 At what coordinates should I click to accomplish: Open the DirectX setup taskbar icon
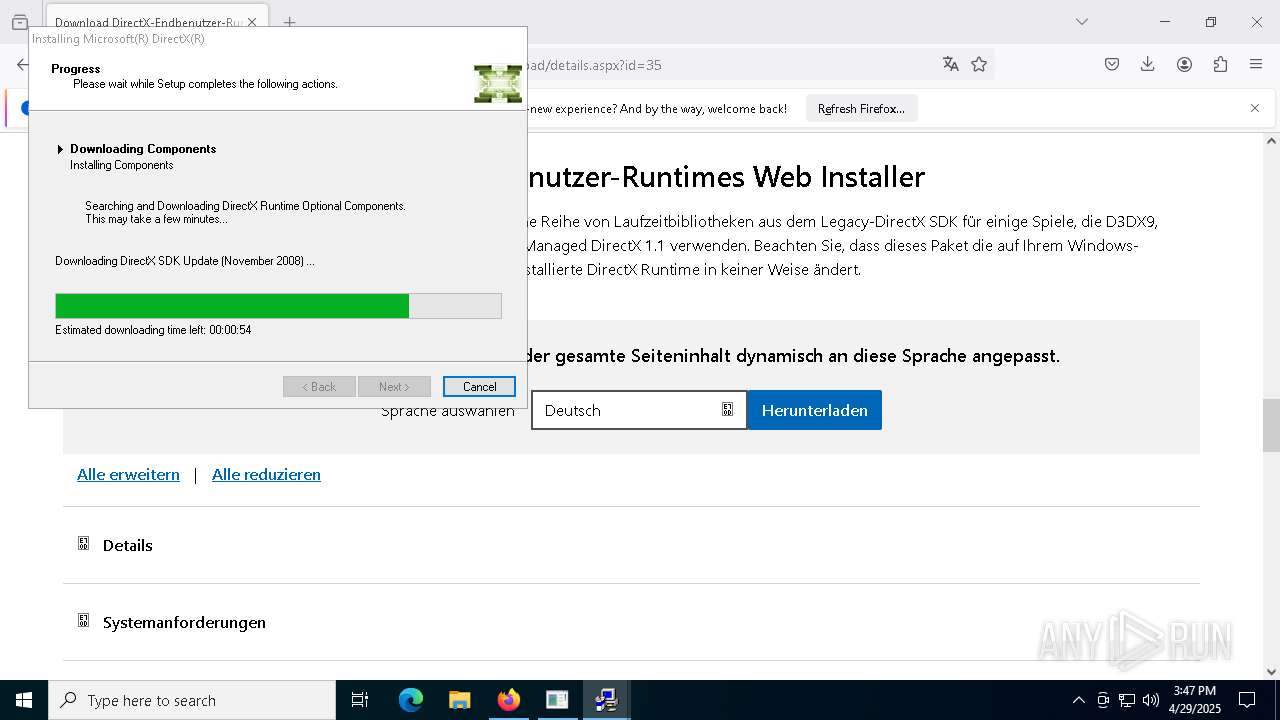point(605,700)
